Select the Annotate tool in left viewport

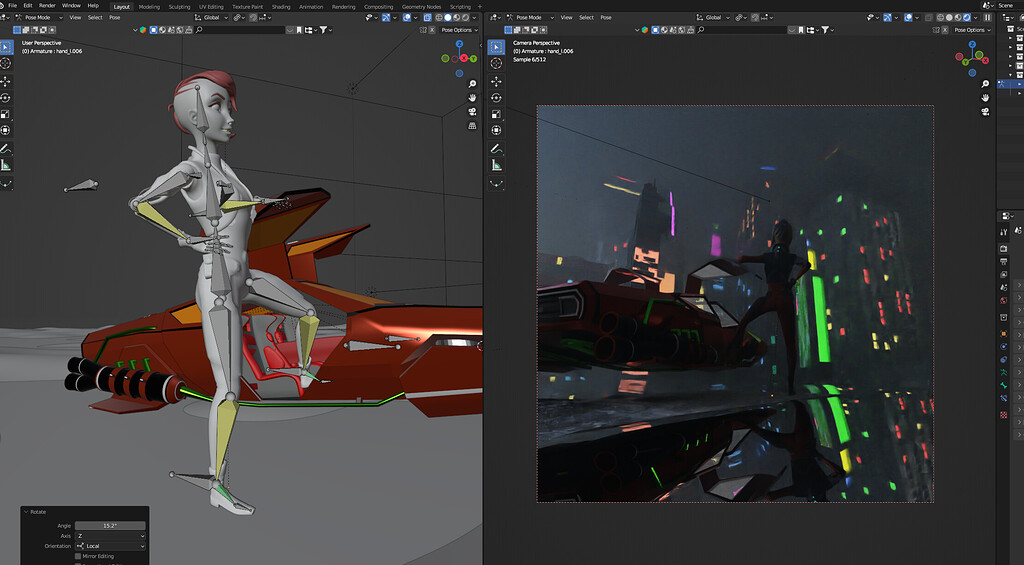pyautogui.click(x=6, y=149)
